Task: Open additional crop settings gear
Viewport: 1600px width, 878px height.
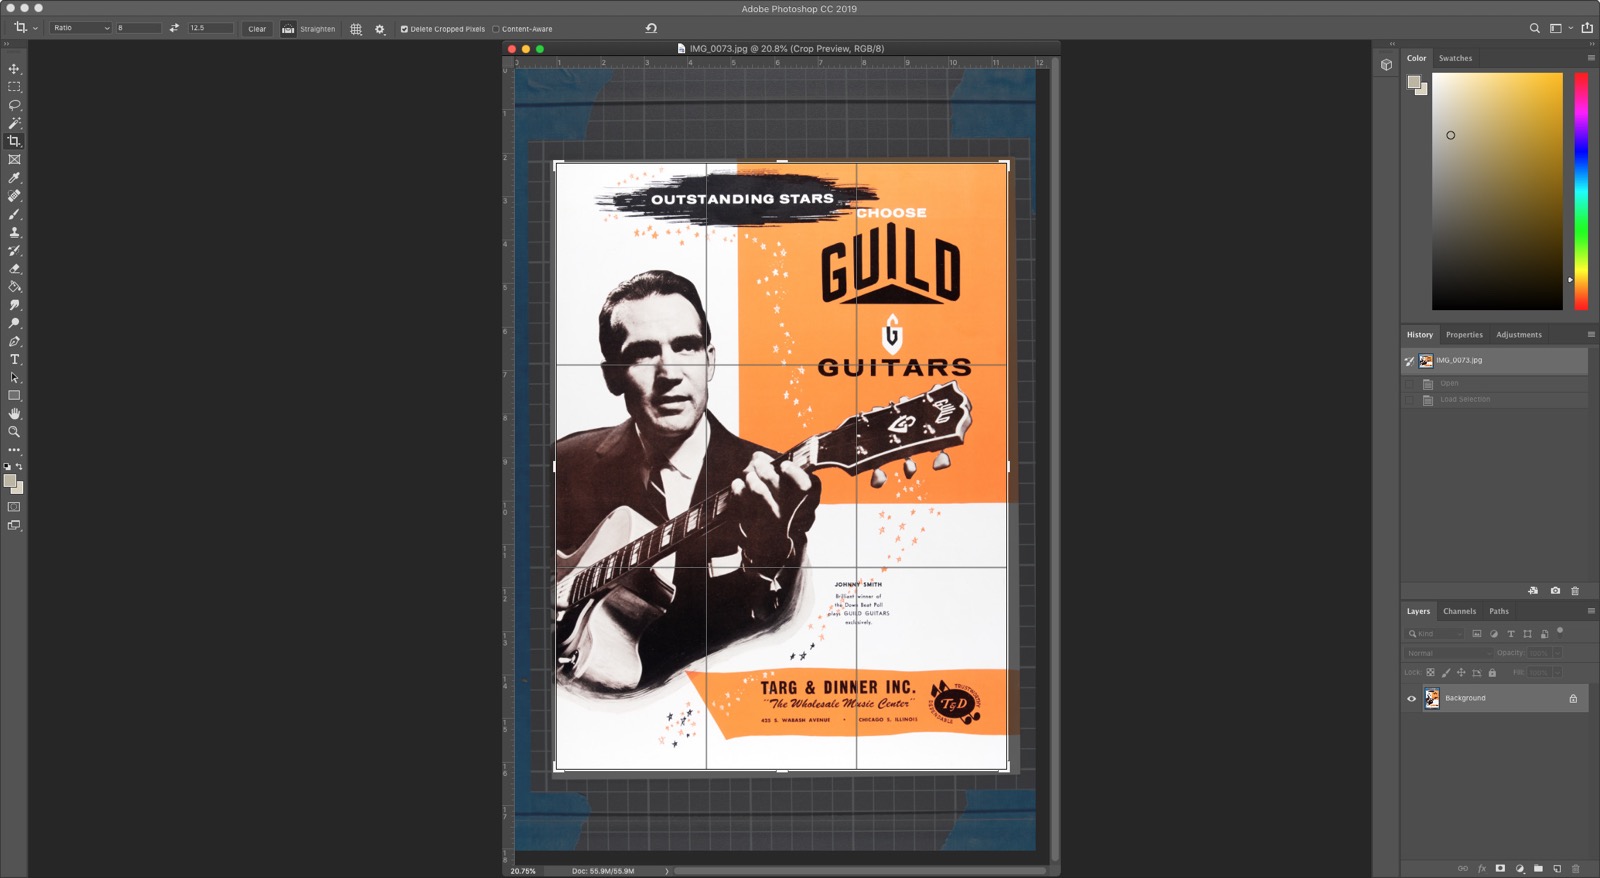Action: tap(380, 29)
